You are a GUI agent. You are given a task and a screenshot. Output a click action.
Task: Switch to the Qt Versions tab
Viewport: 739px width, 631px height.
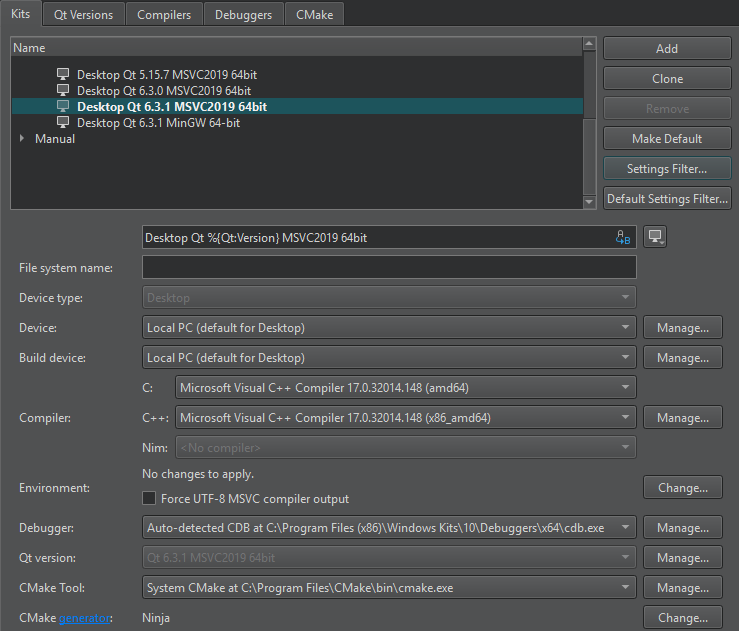click(x=84, y=15)
